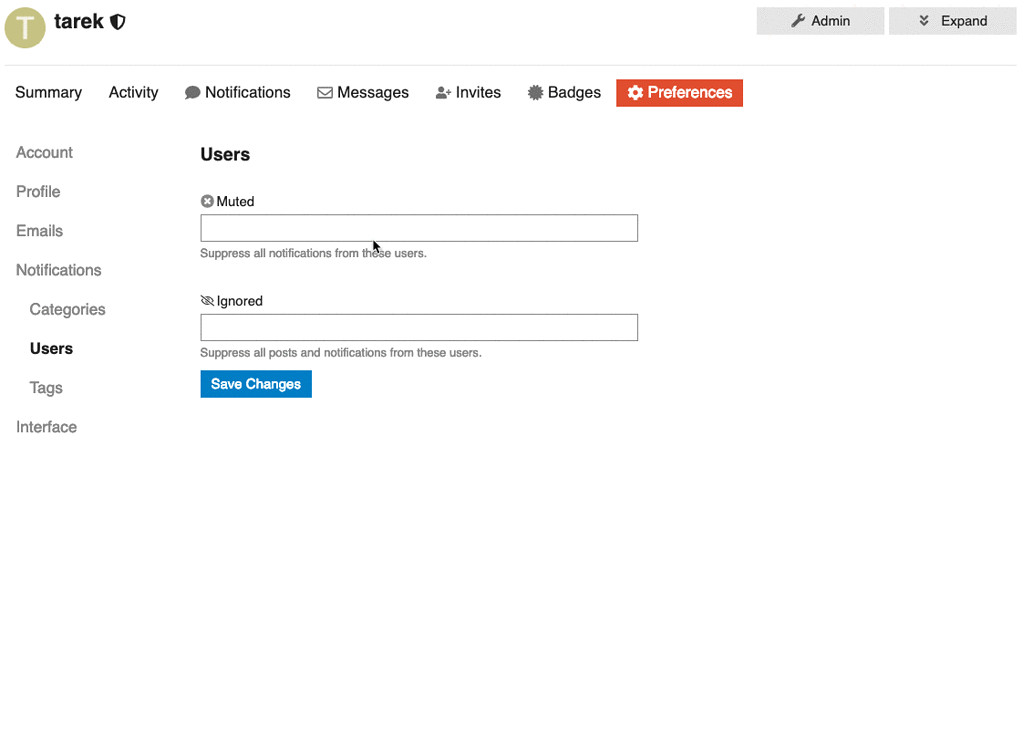Viewport: 1023px width, 737px height.
Task: Click the speech bubble Notifications icon
Action: point(193,93)
